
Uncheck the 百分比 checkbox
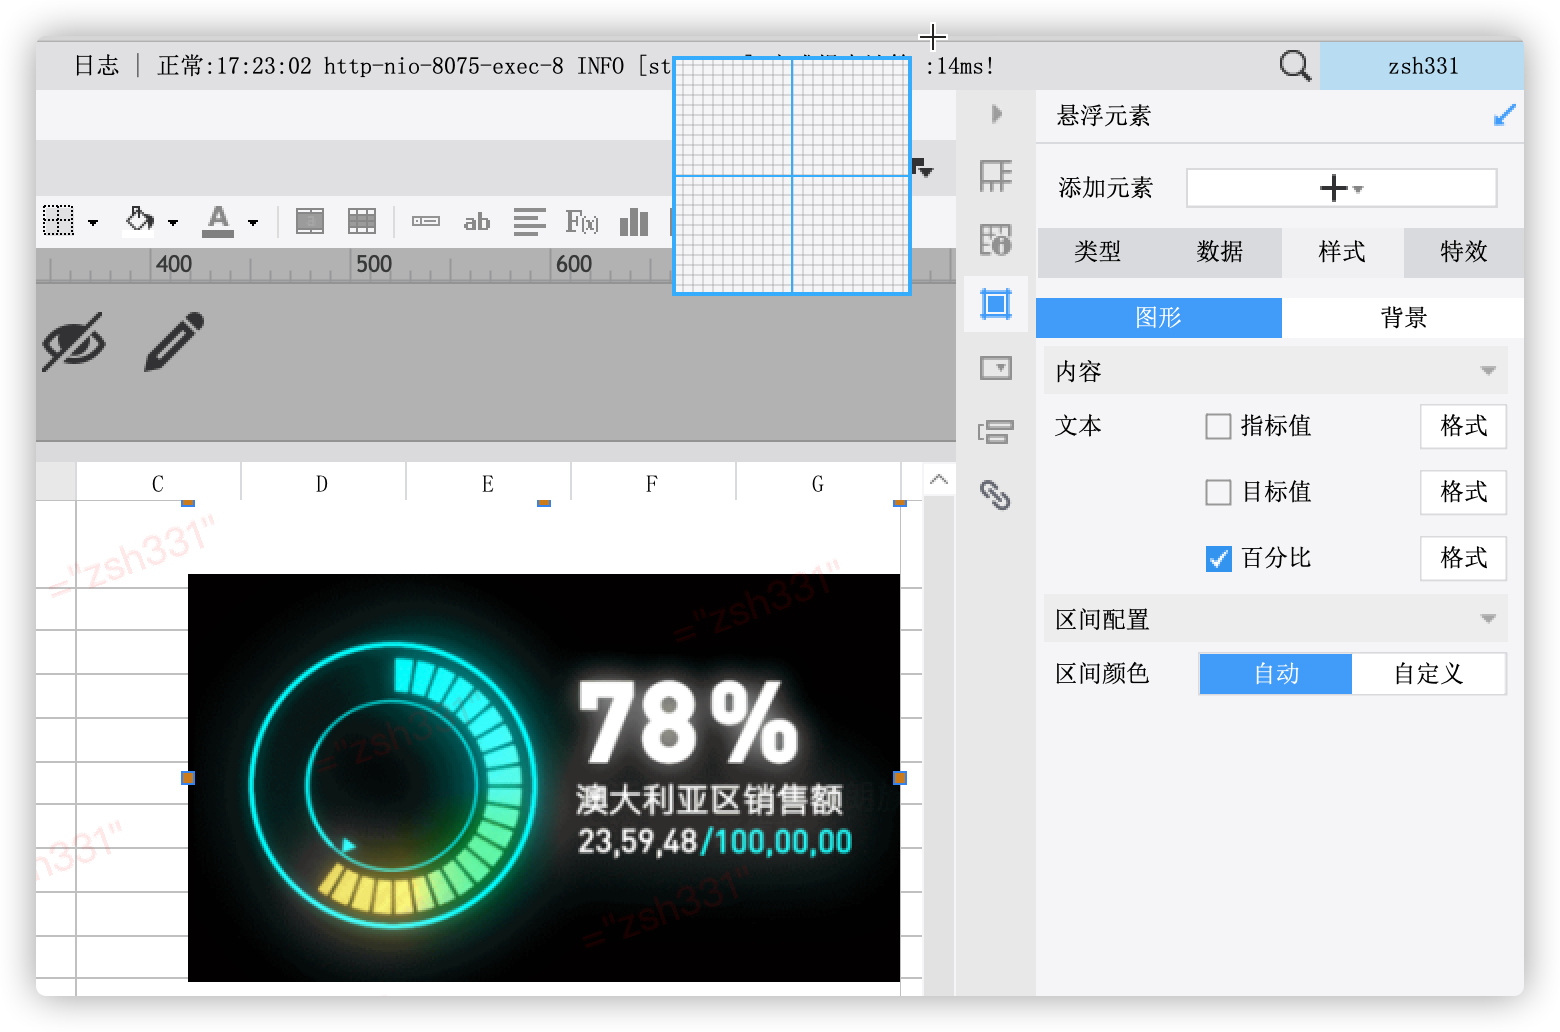pyautogui.click(x=1218, y=559)
